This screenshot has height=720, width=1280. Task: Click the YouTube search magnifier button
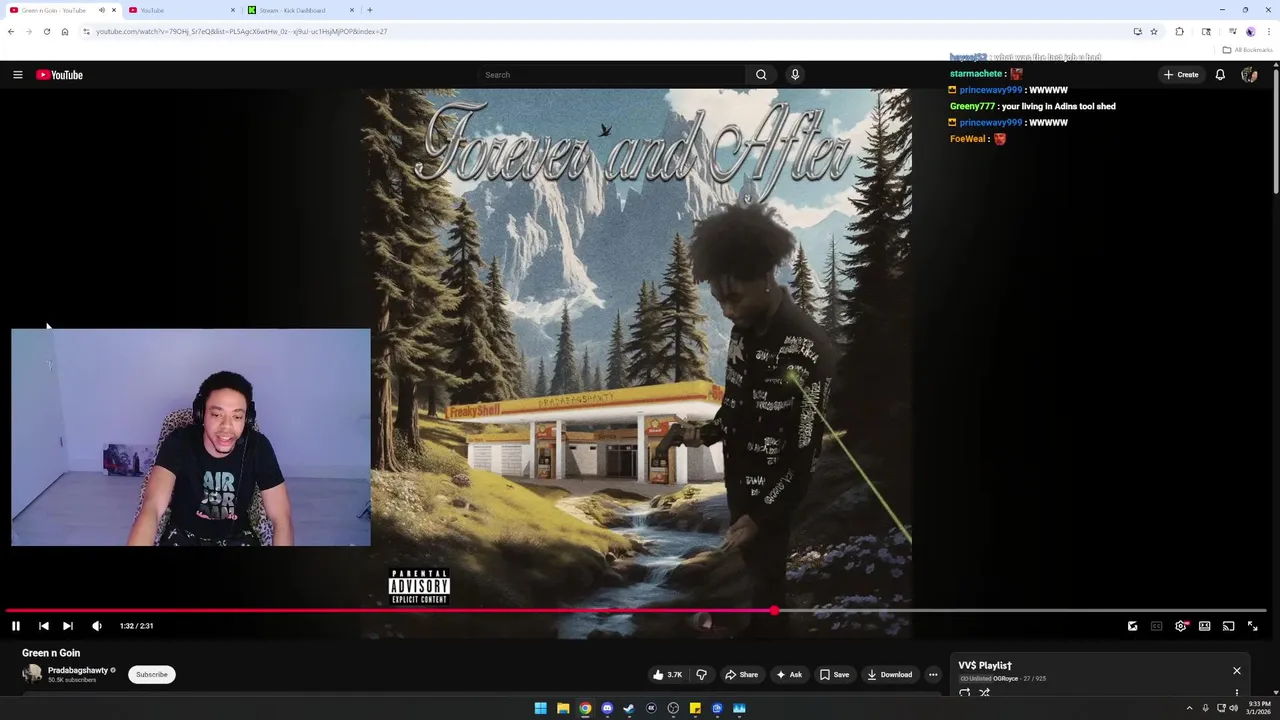761,75
